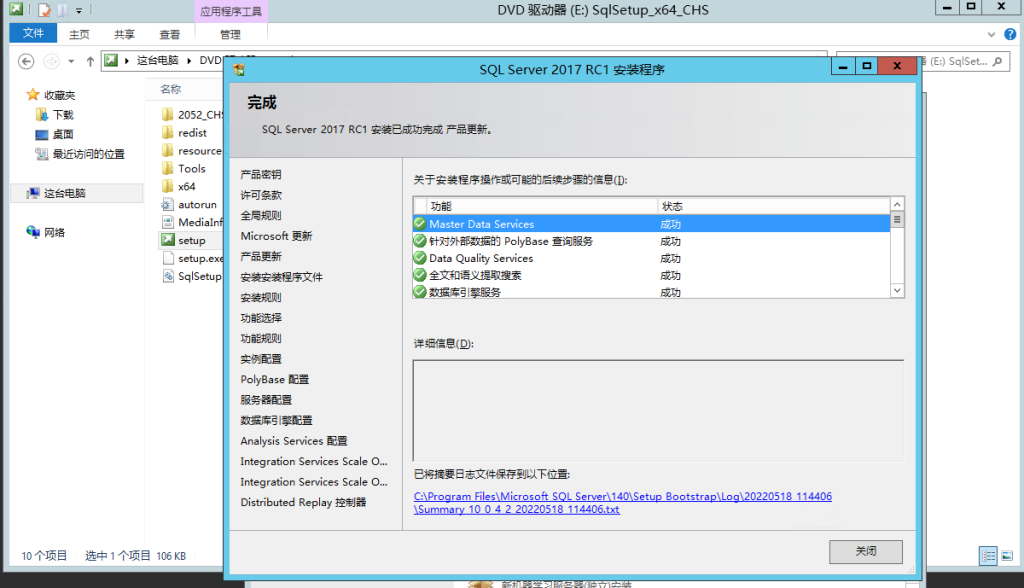This screenshot has width=1024, height=588.
Task: Launch the green setup application icon
Action: [166, 240]
